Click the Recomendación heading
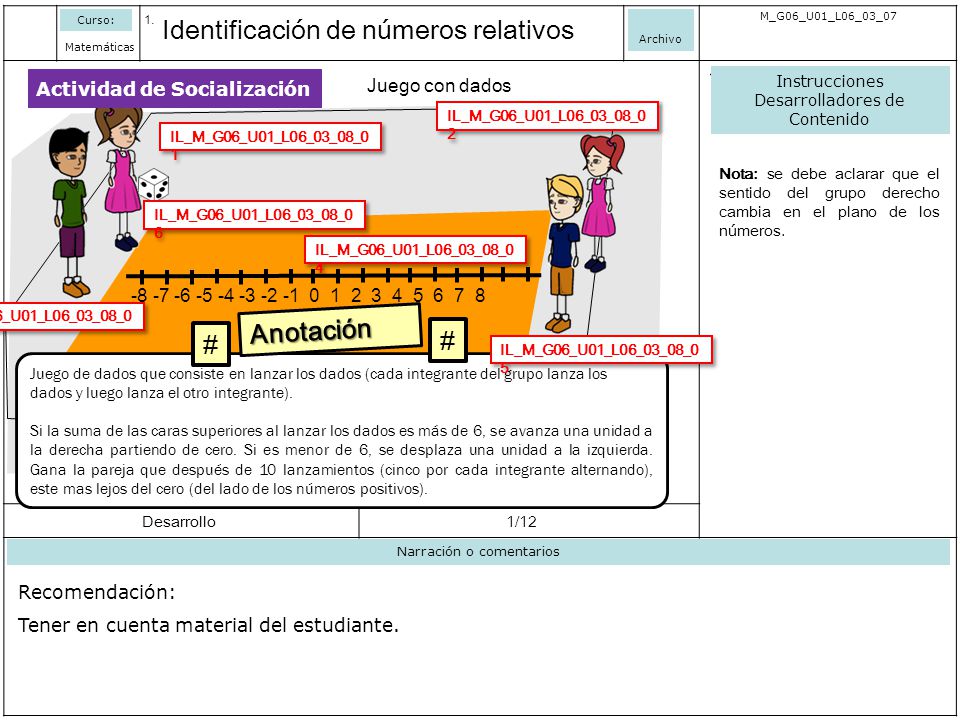Screen dimensions: 960x720 [x=97, y=592]
